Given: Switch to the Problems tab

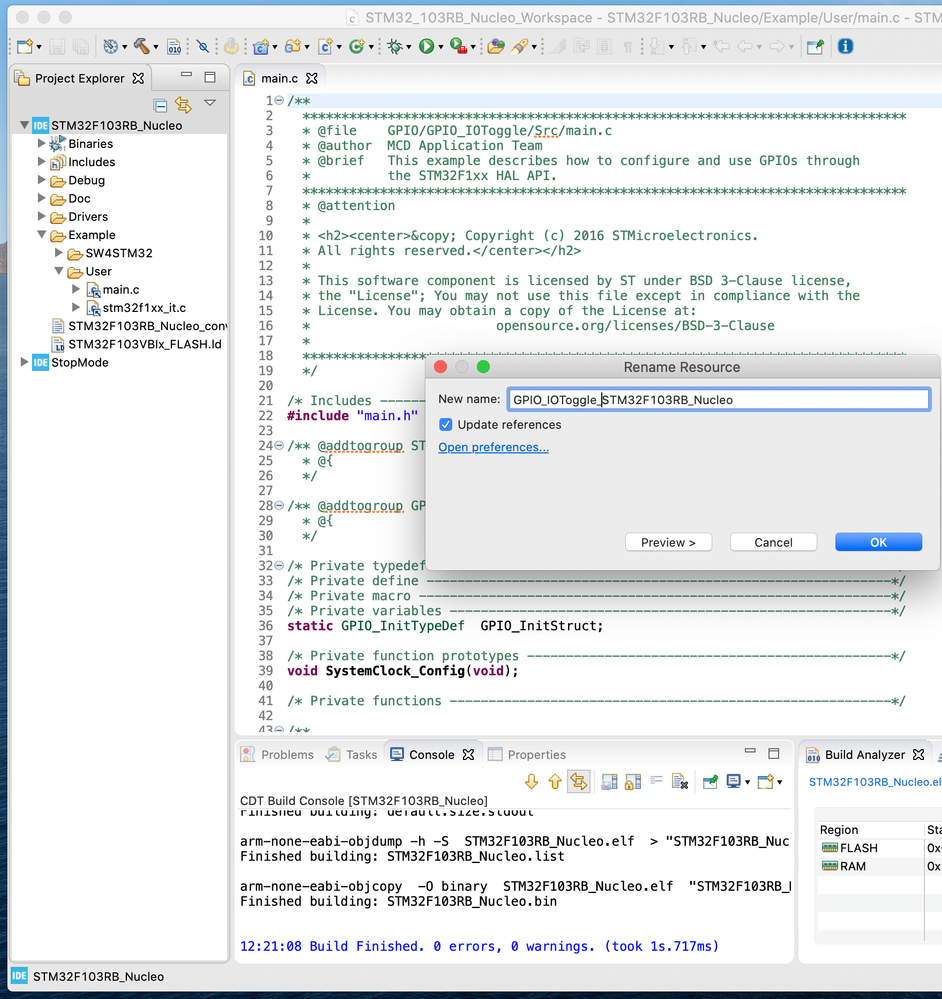Looking at the screenshot, I should pyautogui.click(x=278, y=754).
